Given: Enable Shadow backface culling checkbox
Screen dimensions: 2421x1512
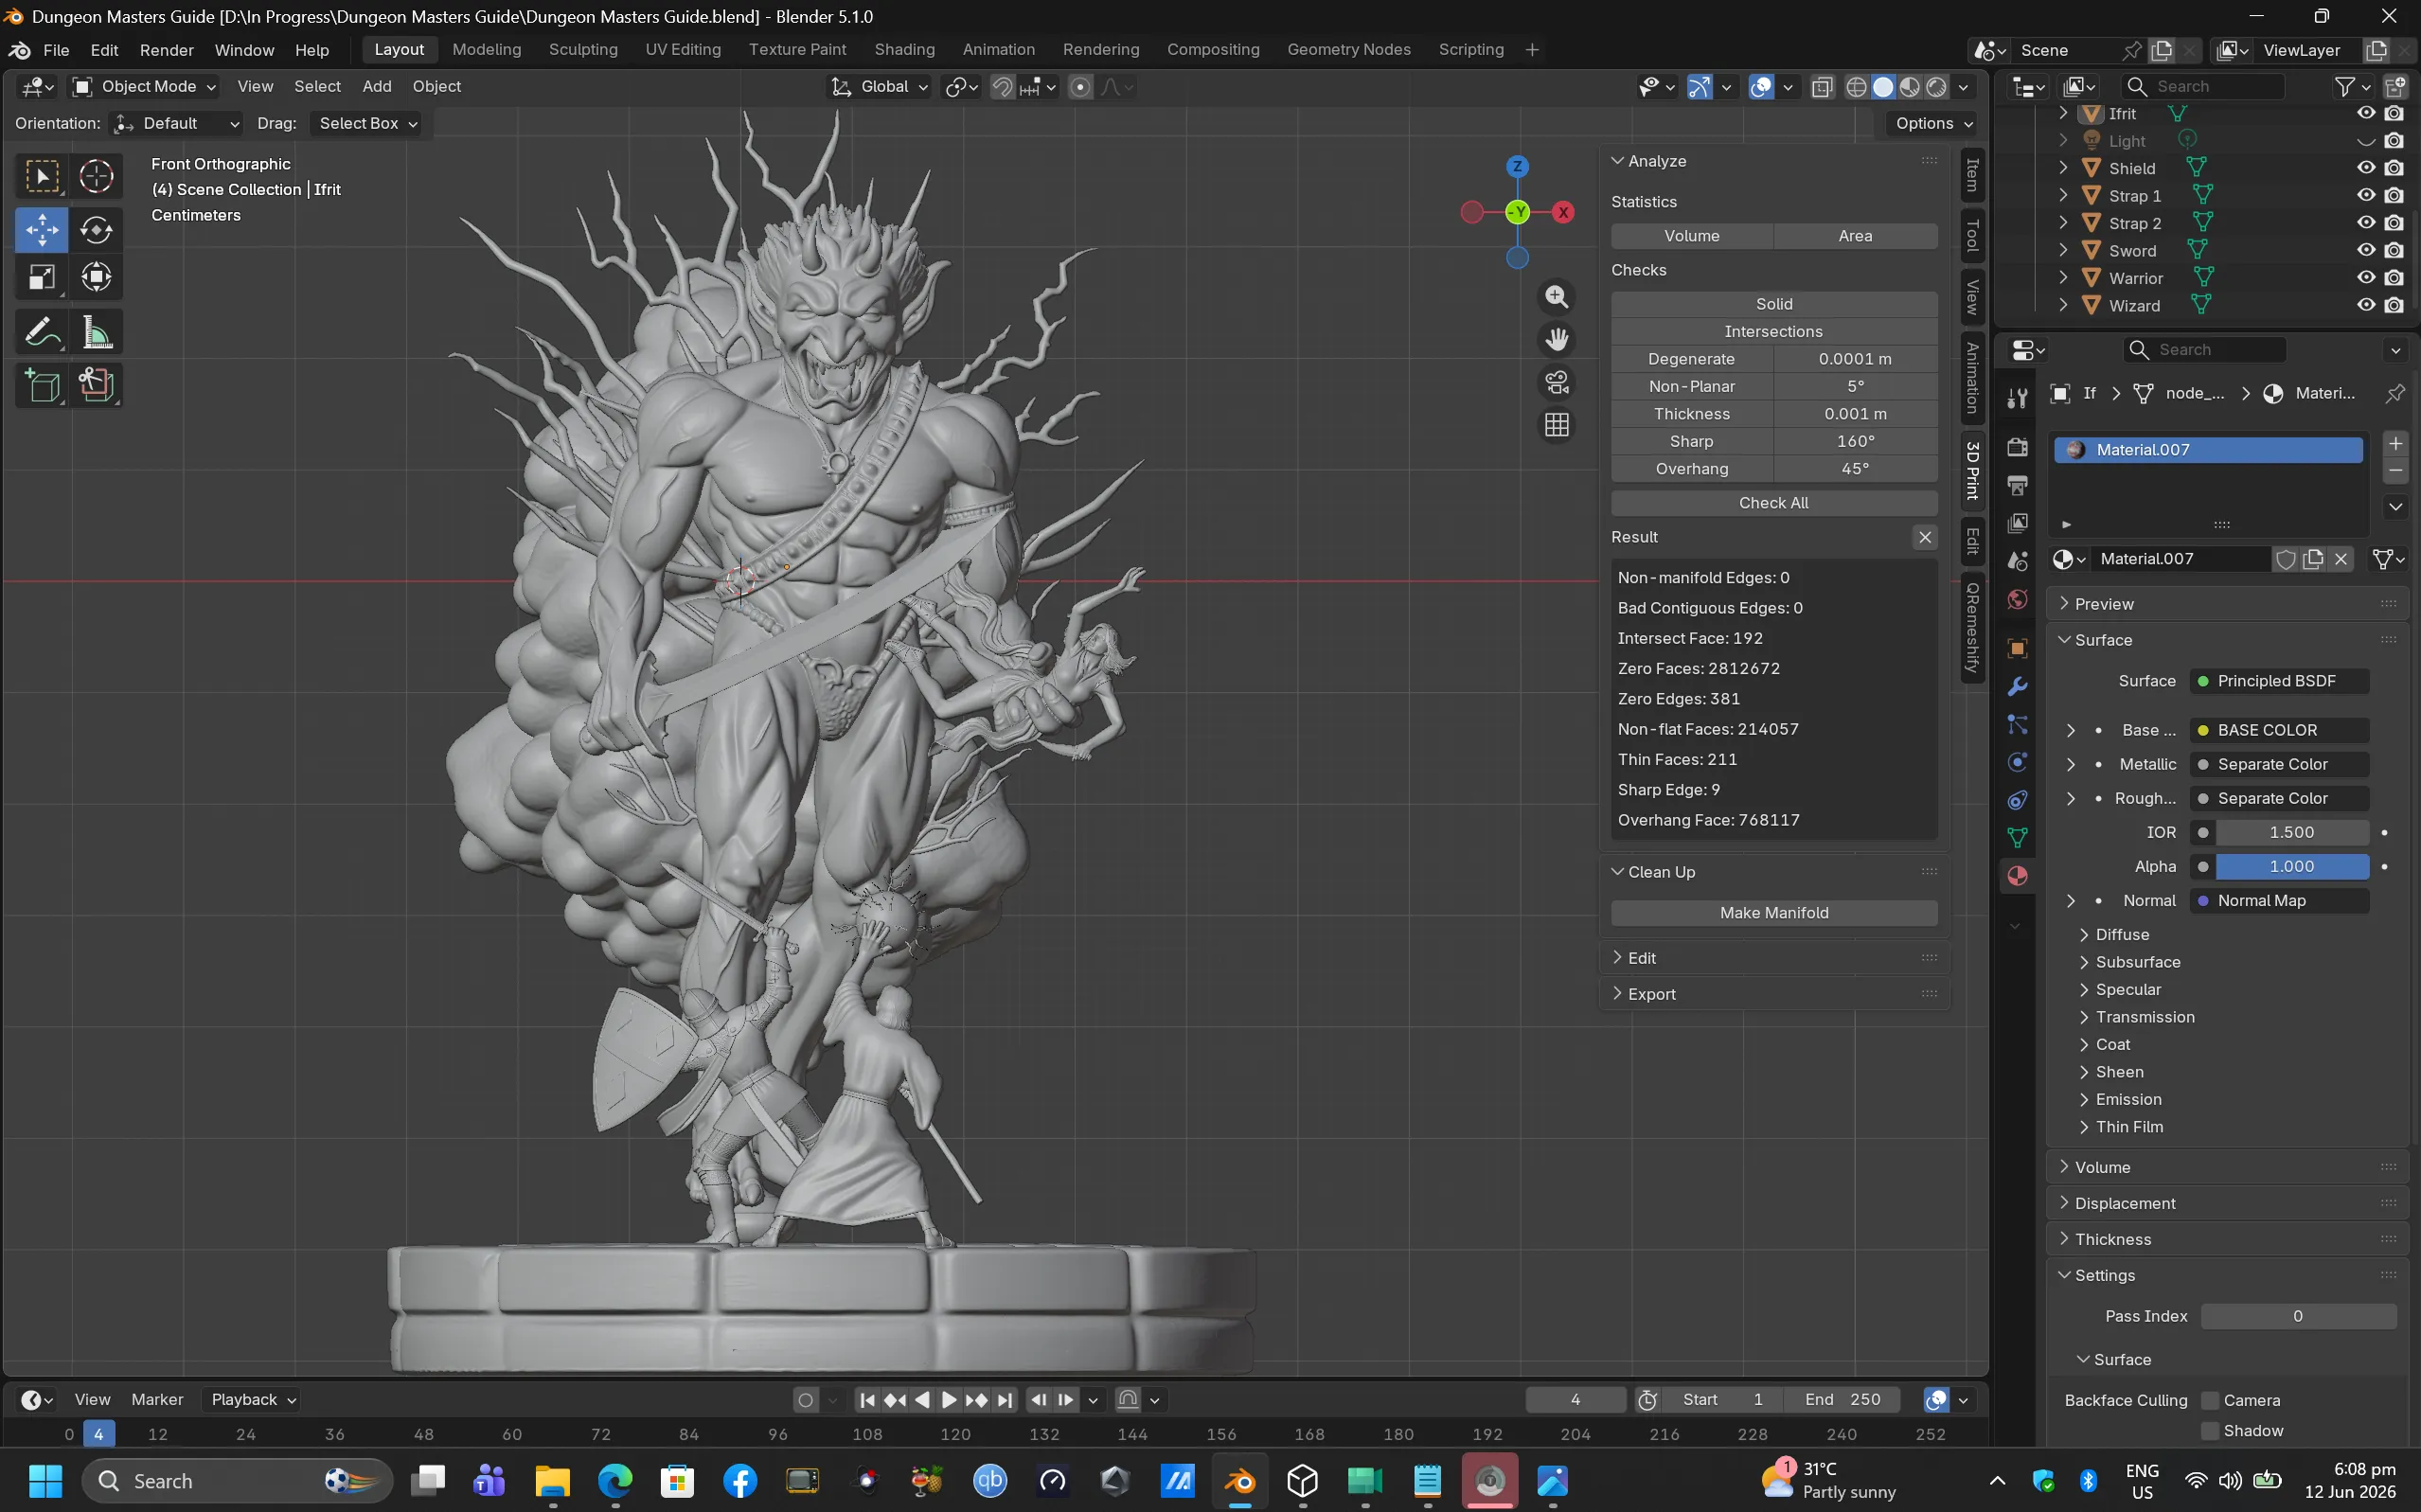Looking at the screenshot, I should tap(2210, 1431).
